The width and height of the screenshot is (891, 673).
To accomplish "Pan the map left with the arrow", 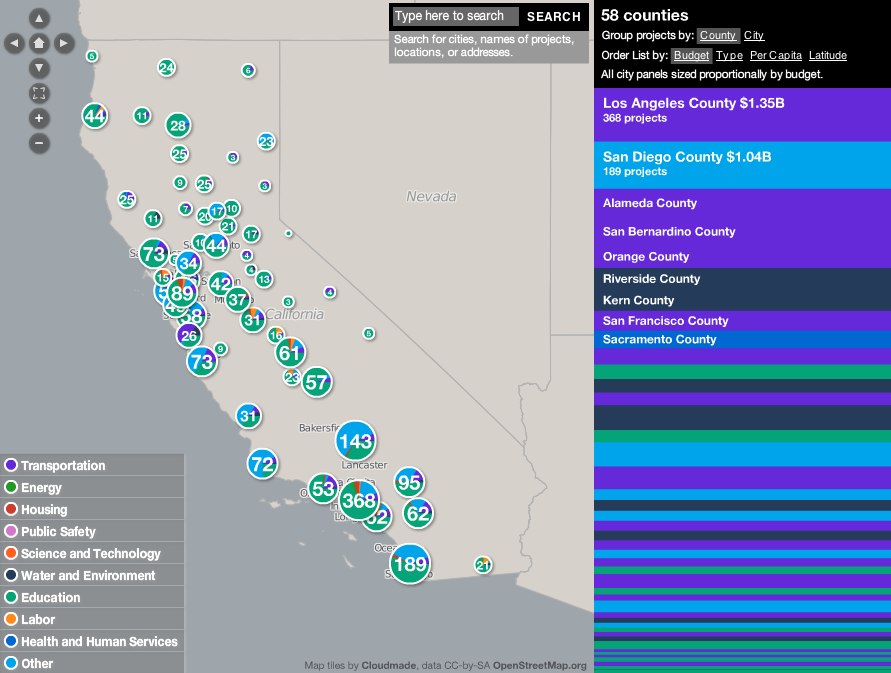I will [x=14, y=43].
